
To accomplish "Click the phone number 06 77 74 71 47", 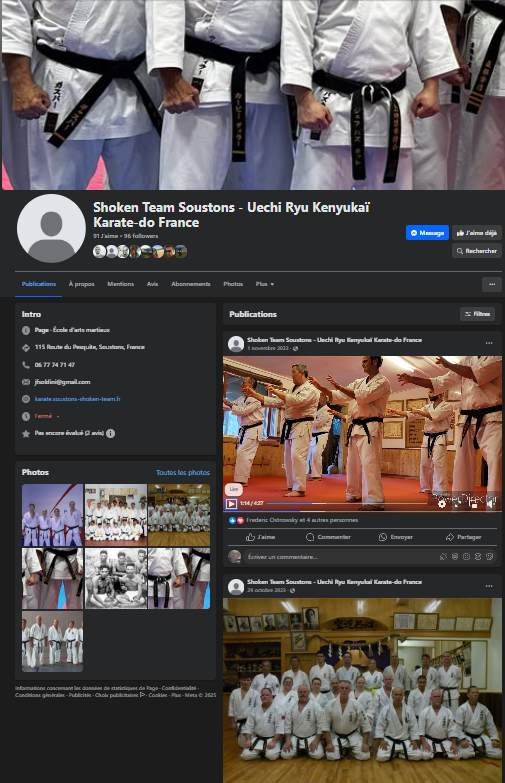I will [x=54, y=365].
